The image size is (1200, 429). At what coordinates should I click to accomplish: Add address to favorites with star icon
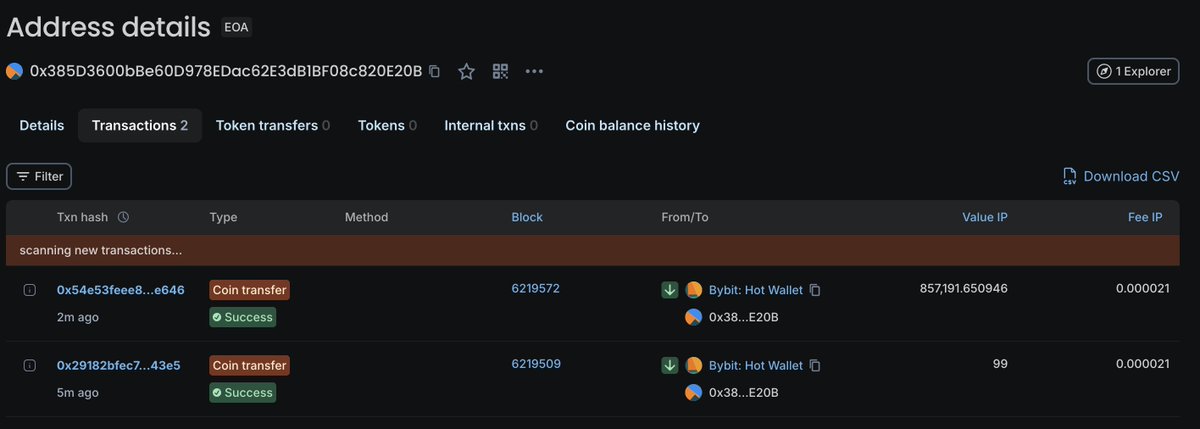(466, 71)
